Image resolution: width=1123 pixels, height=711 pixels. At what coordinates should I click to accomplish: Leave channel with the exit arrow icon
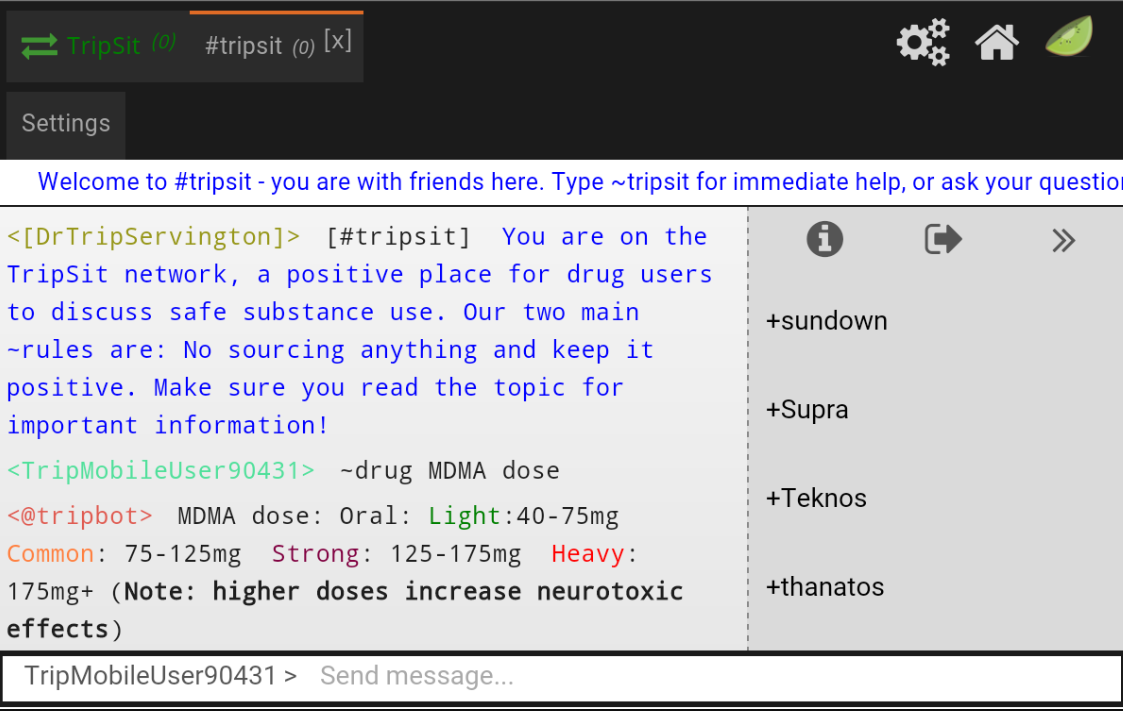tap(943, 239)
